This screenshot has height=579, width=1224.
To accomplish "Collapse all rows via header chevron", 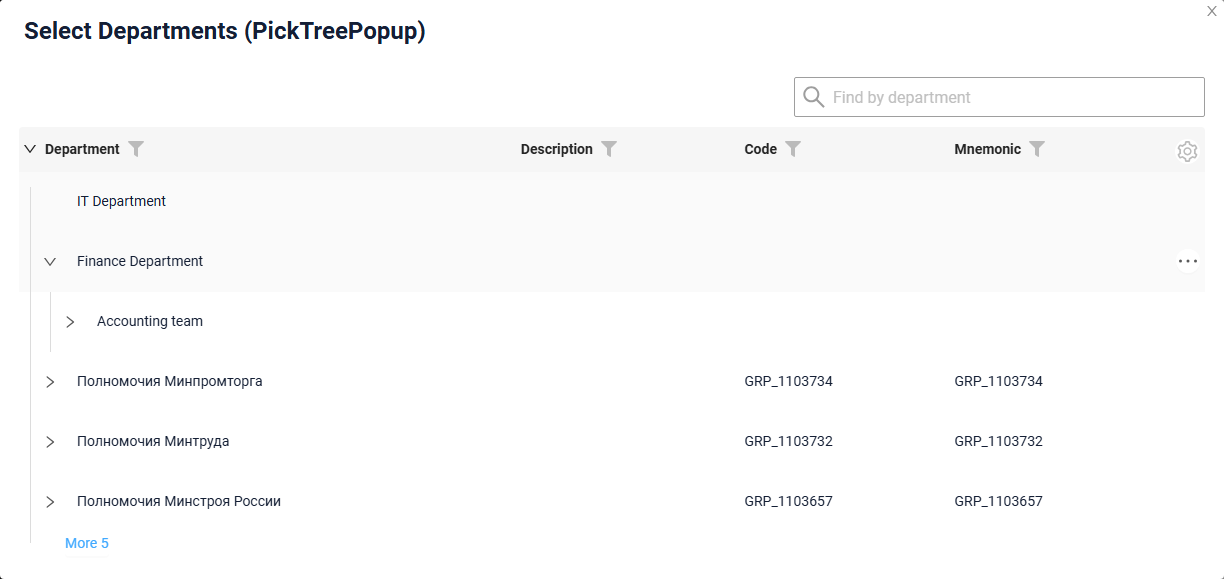I will (x=29, y=149).
